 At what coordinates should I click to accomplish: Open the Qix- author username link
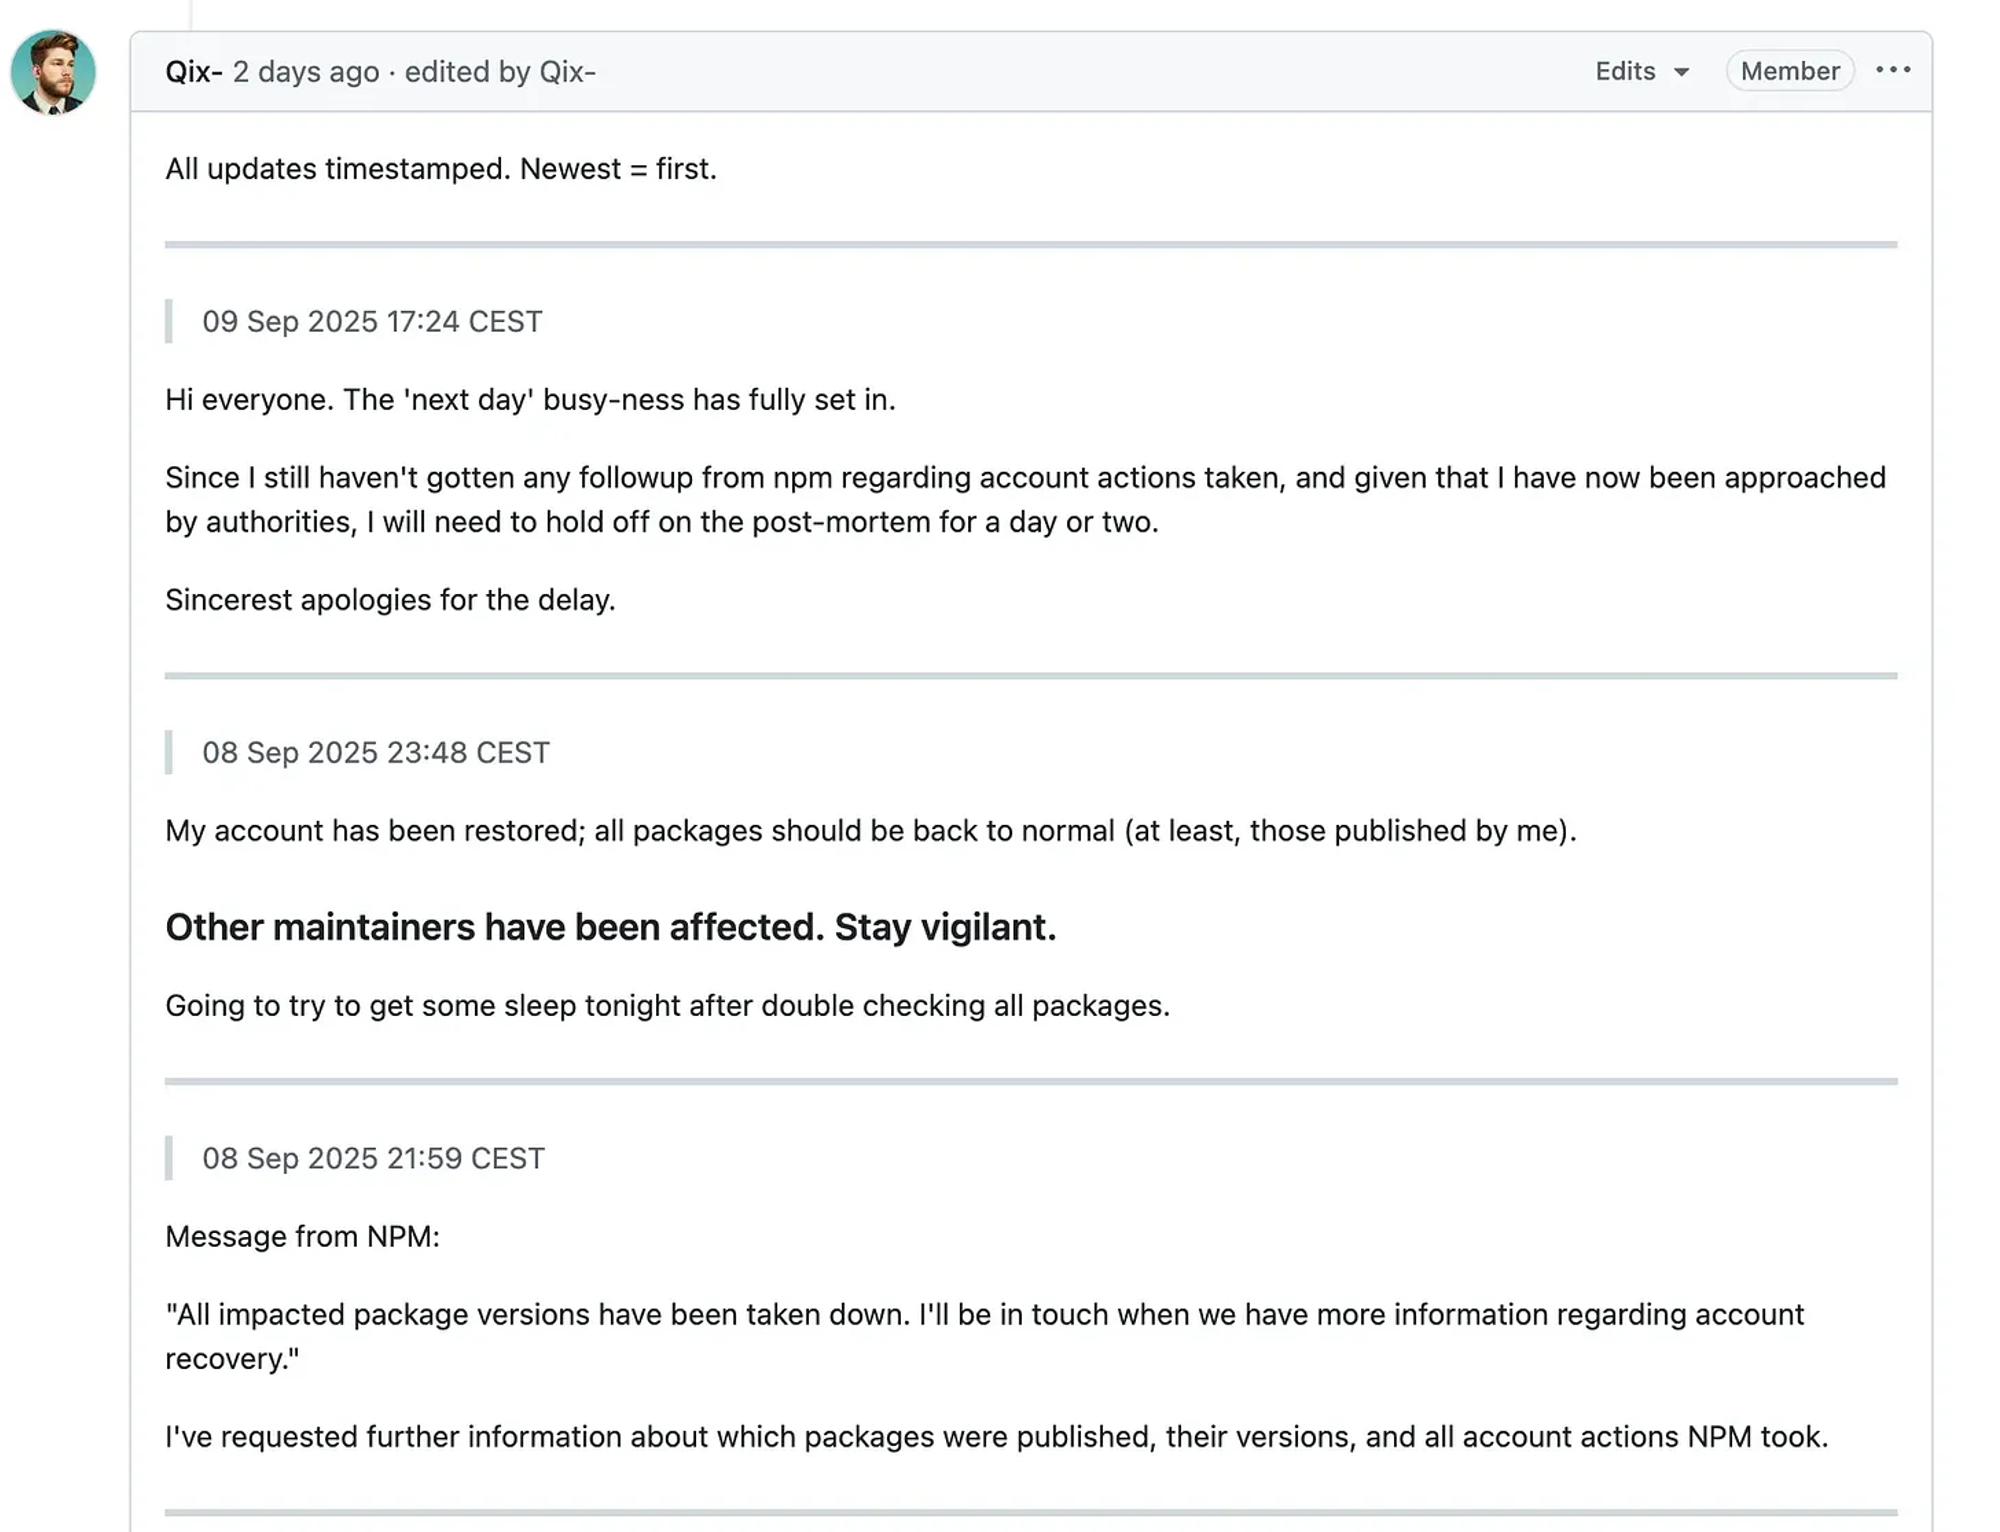pyautogui.click(x=192, y=72)
